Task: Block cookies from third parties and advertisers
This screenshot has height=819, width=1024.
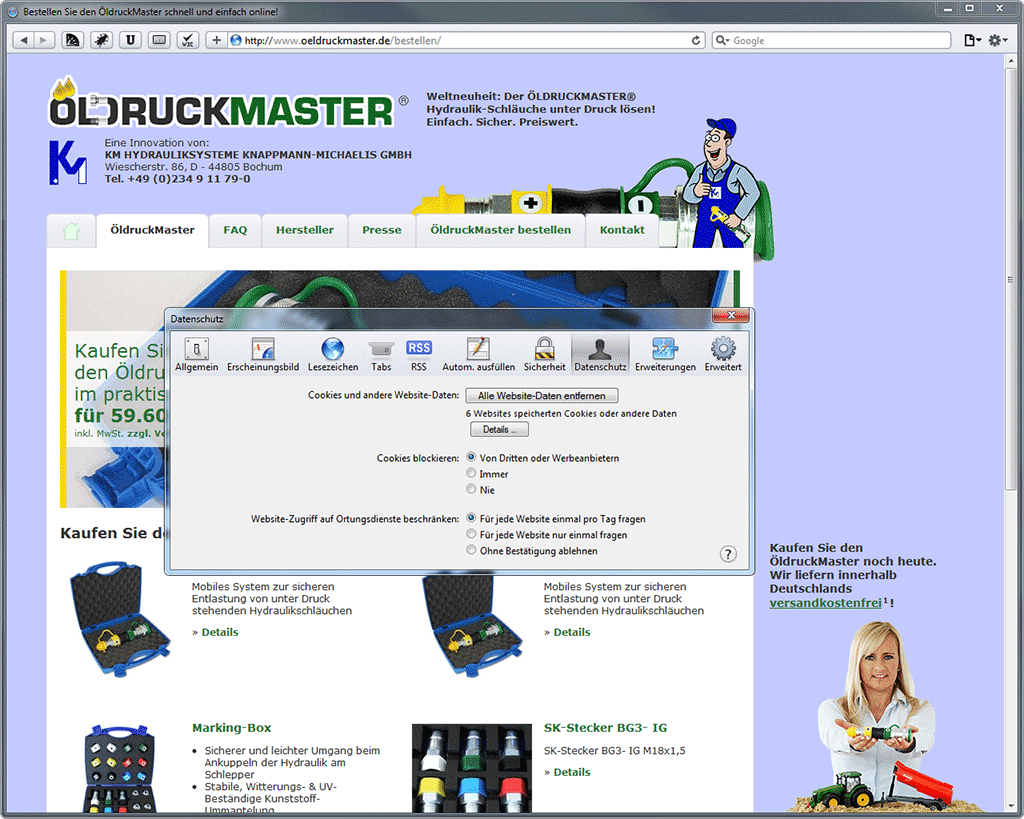Action: coord(471,457)
